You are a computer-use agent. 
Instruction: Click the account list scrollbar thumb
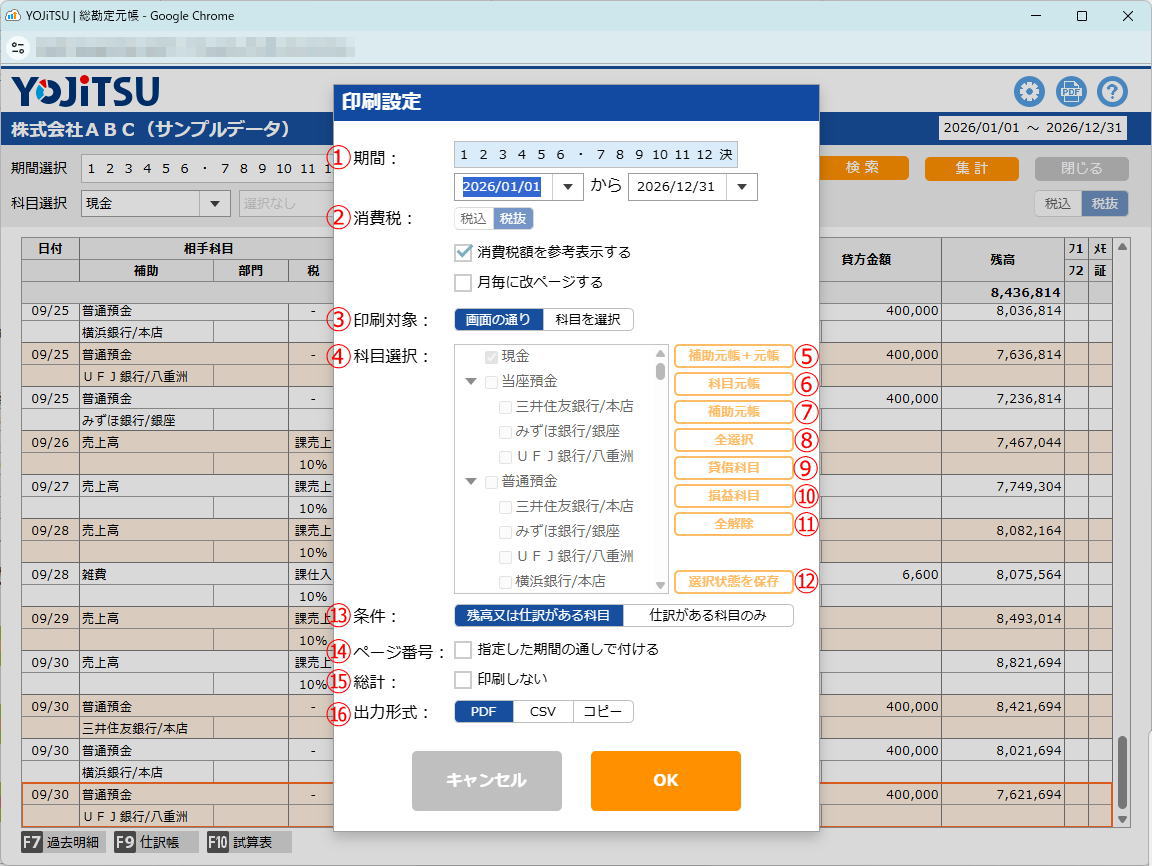tap(660, 371)
